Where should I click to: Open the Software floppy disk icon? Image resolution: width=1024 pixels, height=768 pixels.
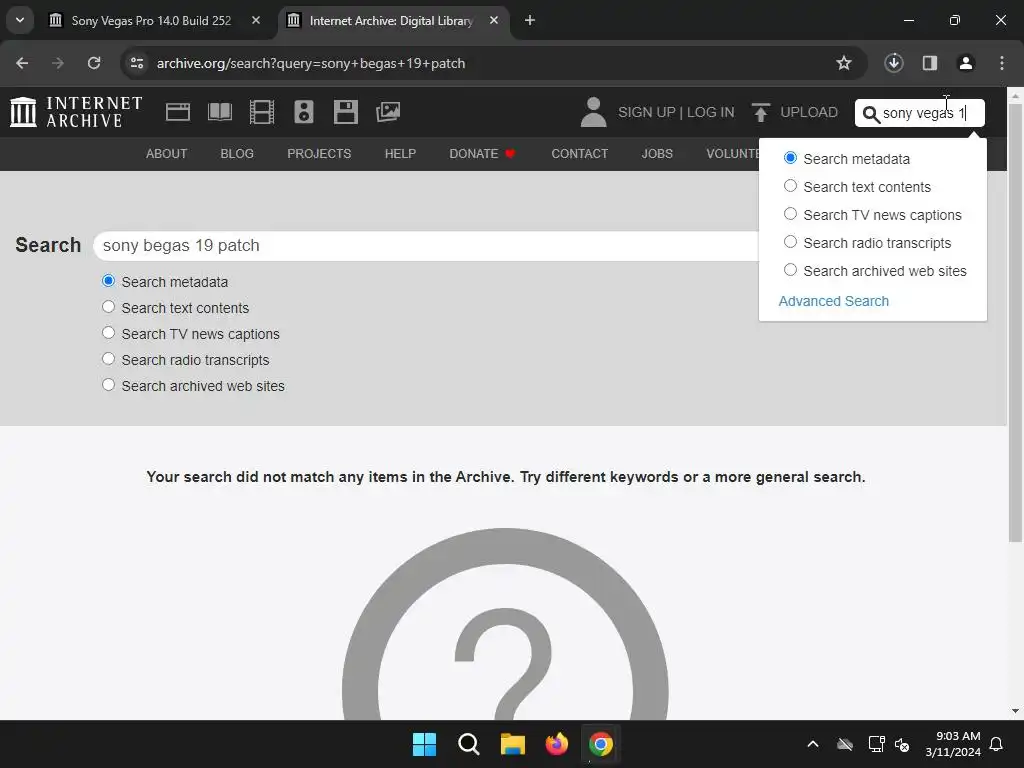[345, 112]
